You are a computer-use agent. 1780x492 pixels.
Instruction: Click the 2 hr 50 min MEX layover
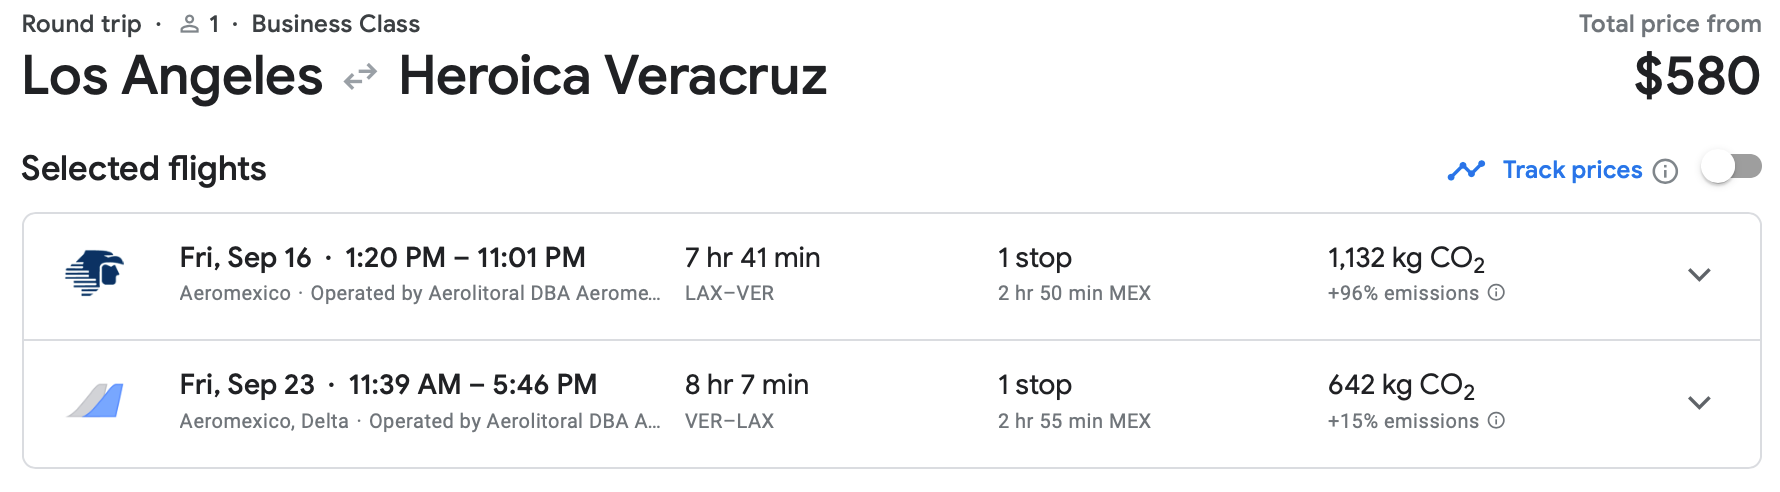tap(1074, 293)
